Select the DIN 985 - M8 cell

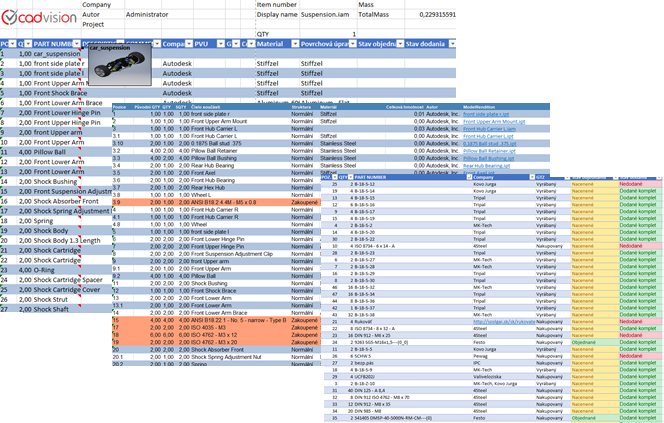click(368, 411)
